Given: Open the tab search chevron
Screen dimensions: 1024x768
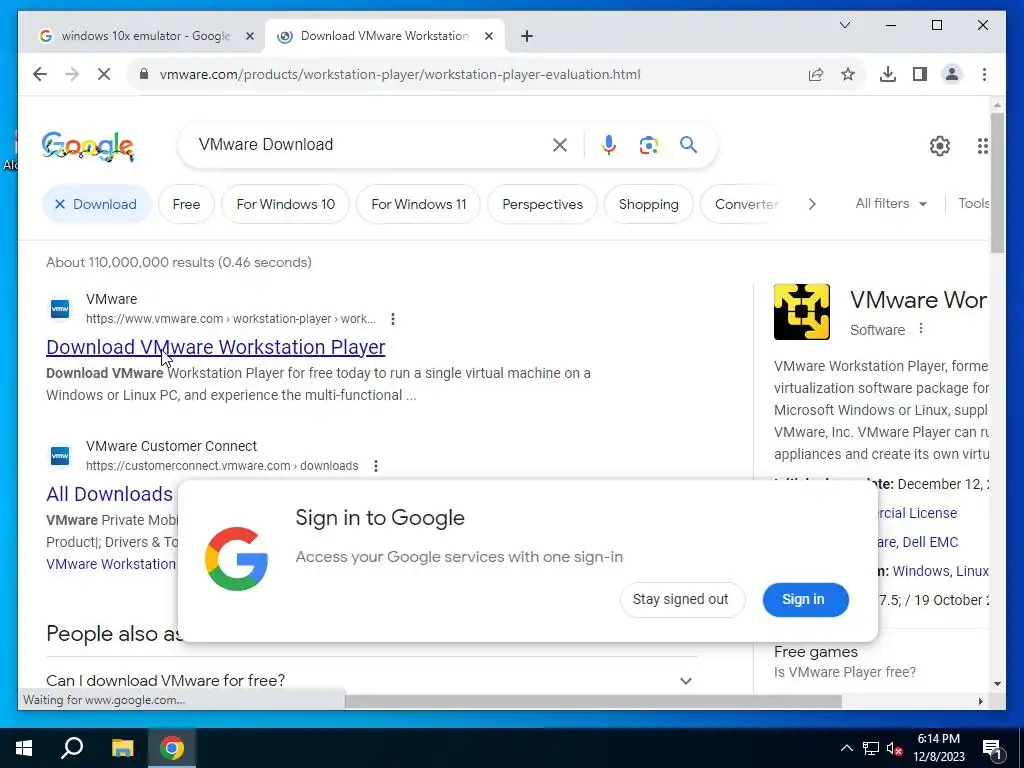Looking at the screenshot, I should coord(844,25).
